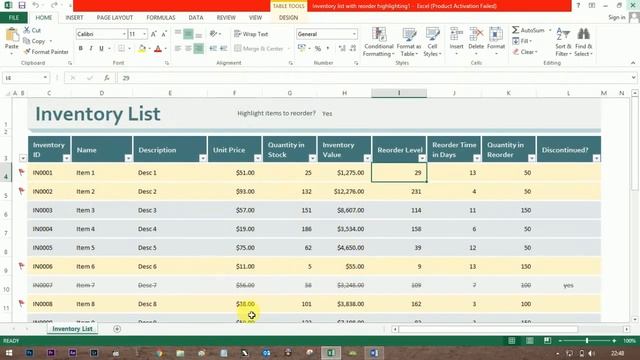The height and width of the screenshot is (360, 640).
Task: Open the font name Calibri dropdown
Action: click(x=124, y=34)
